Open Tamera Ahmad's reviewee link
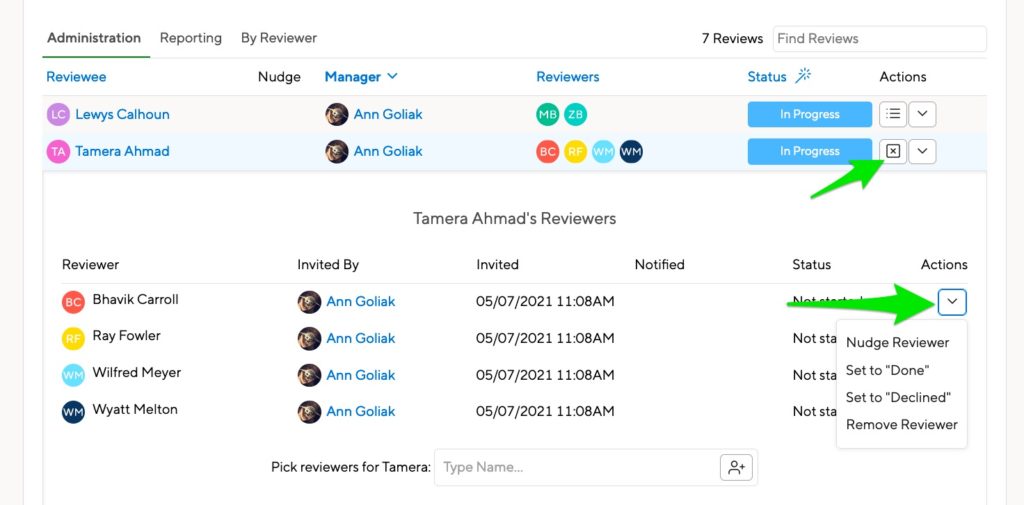This screenshot has width=1024, height=505. pyautogui.click(x=122, y=151)
